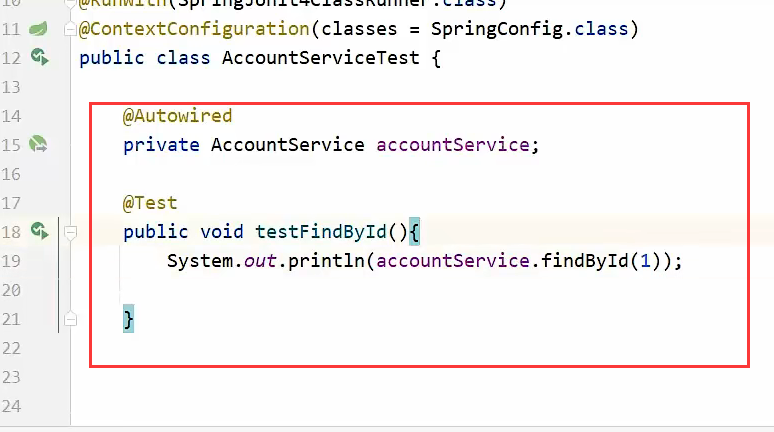The width and height of the screenshot is (774, 432).
Task: Run testFindById via gutter run icon
Action: pyautogui.click(x=39, y=232)
